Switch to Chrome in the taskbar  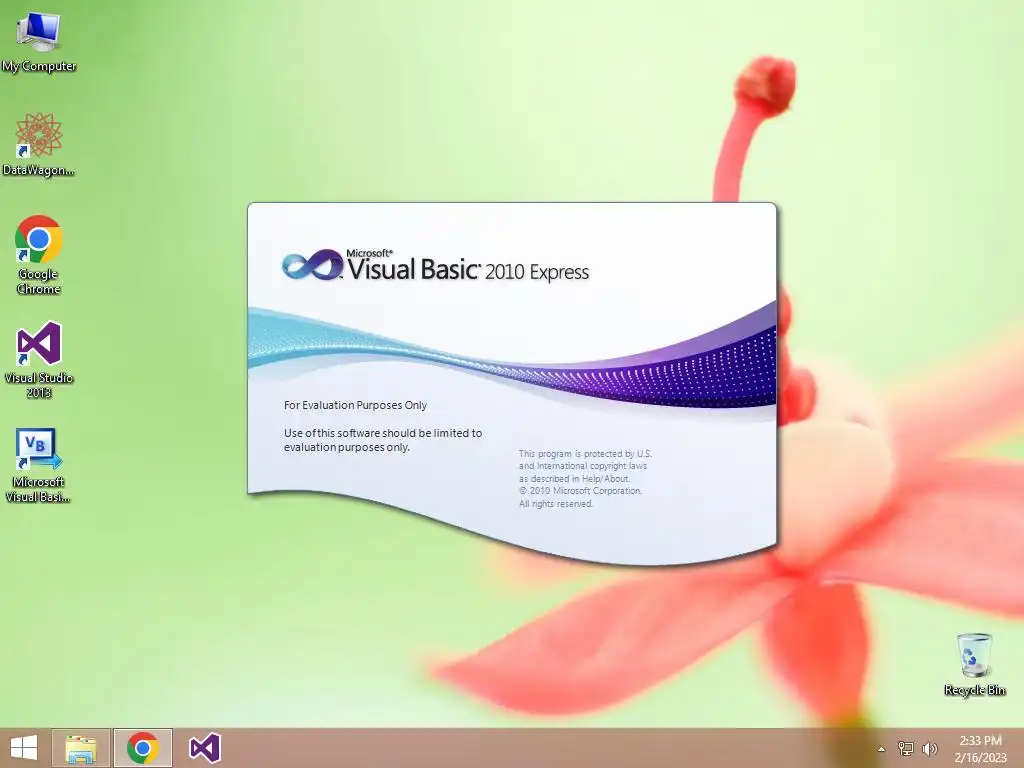click(x=142, y=748)
